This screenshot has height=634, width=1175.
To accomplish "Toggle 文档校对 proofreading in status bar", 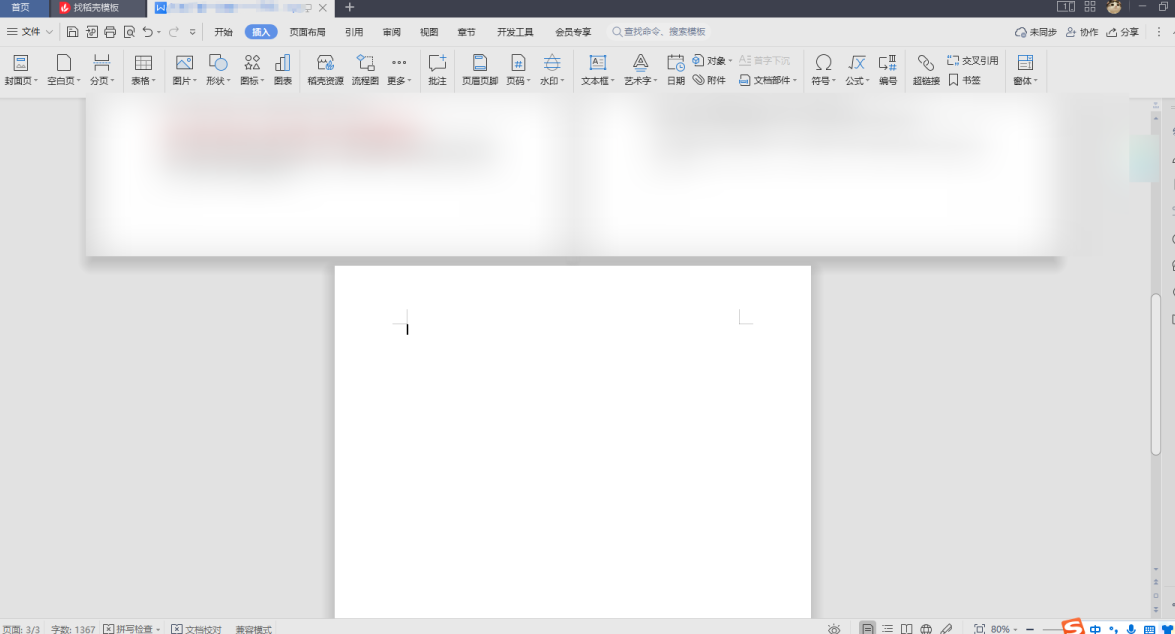I will 197,629.
